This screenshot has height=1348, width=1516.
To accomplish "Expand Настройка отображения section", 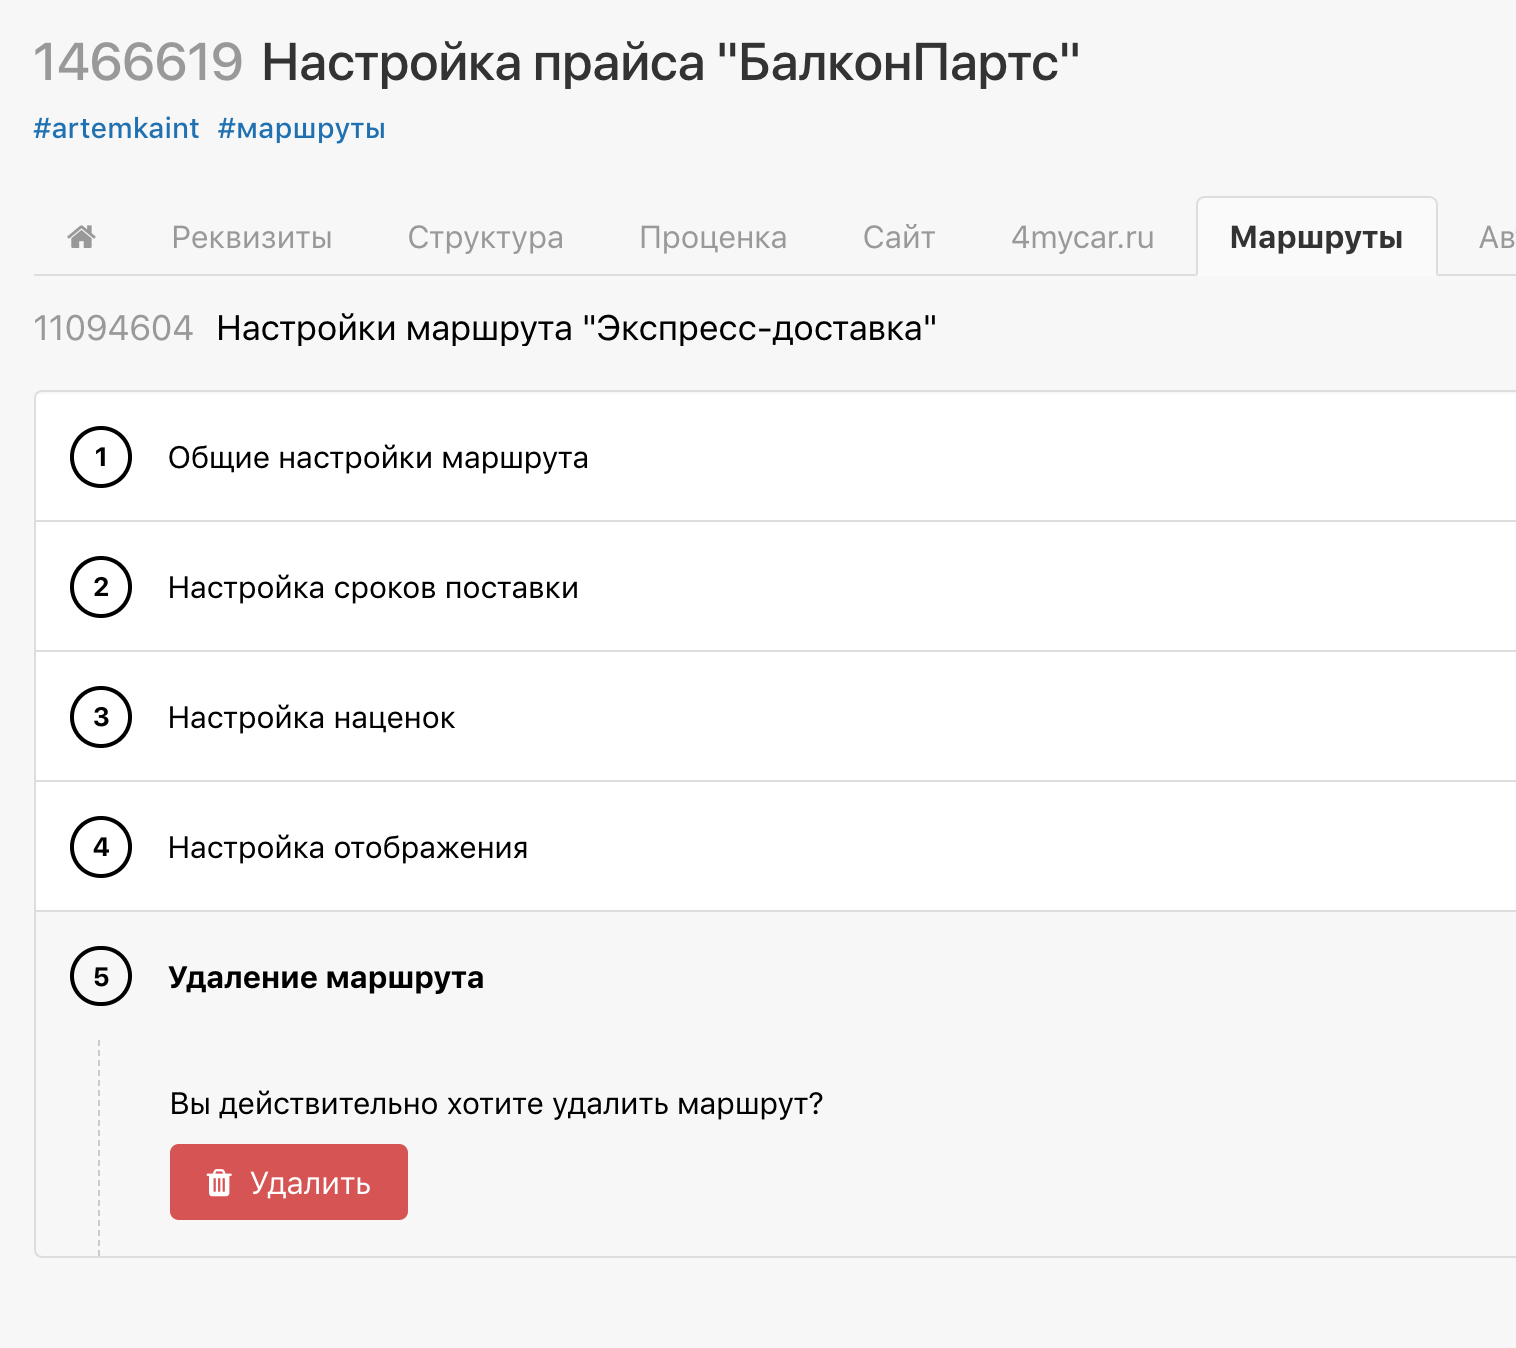I will tap(776, 847).
